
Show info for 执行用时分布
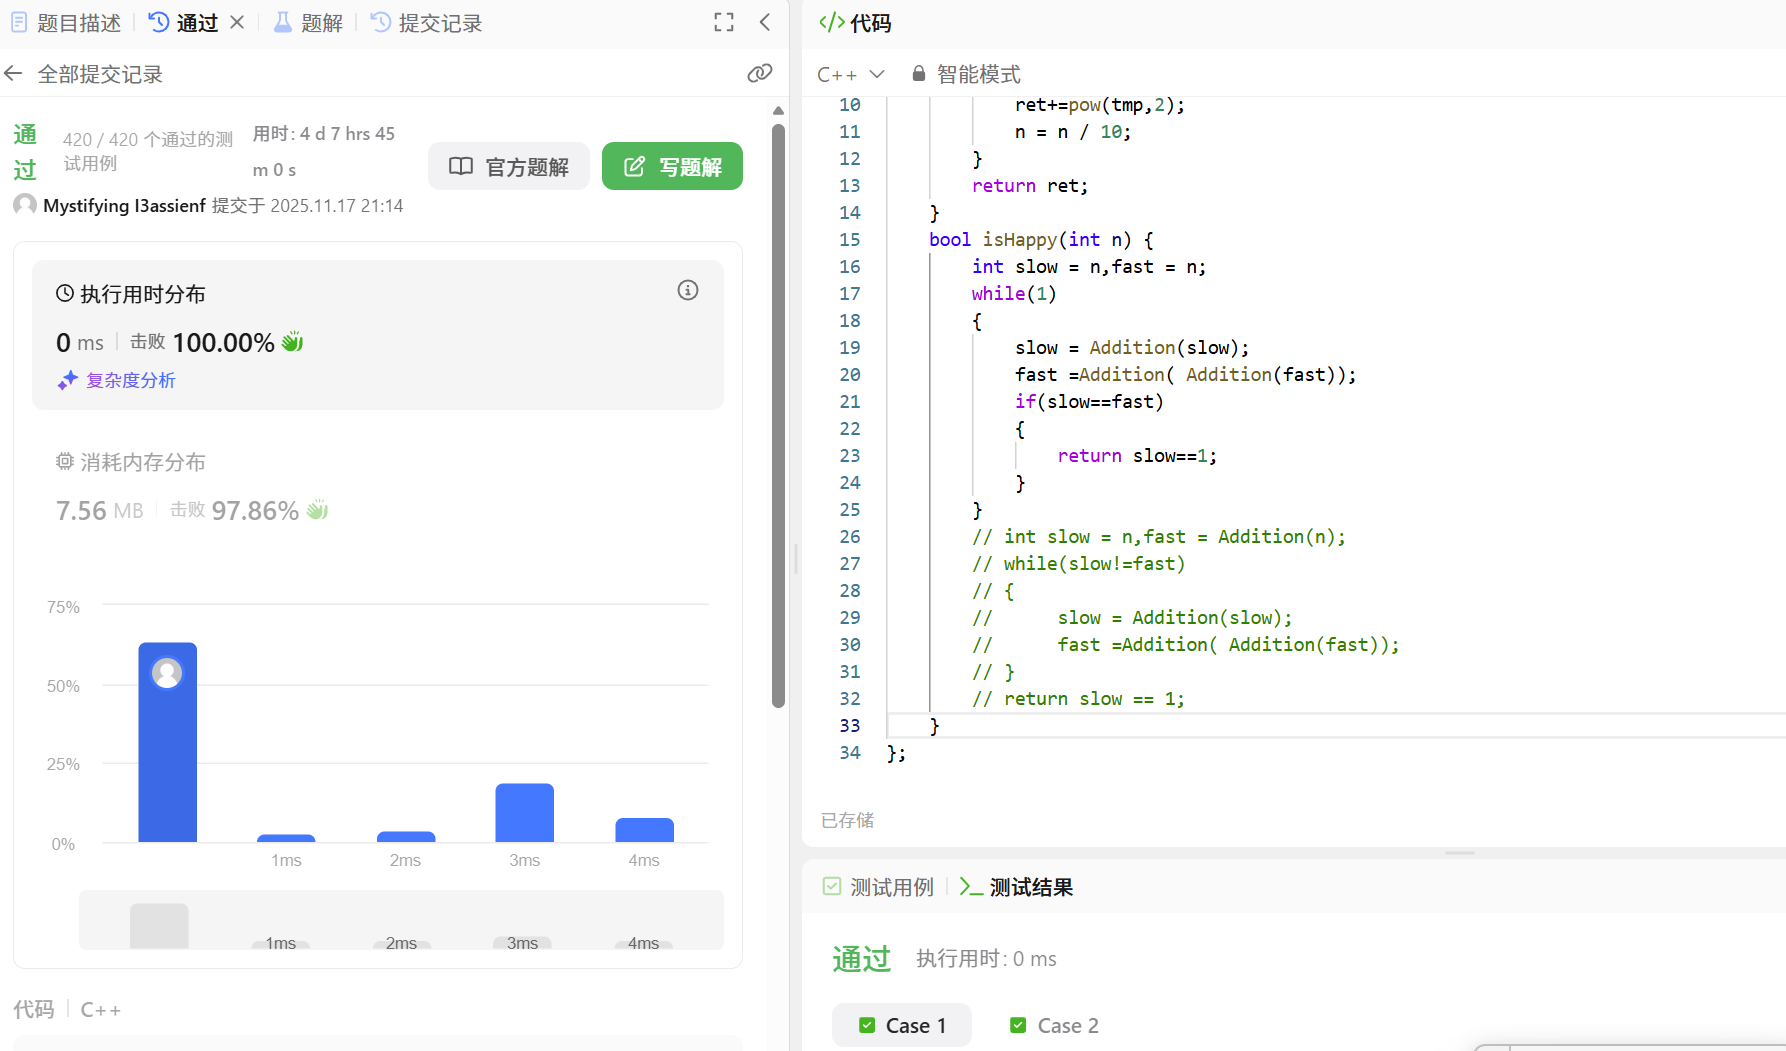click(688, 290)
